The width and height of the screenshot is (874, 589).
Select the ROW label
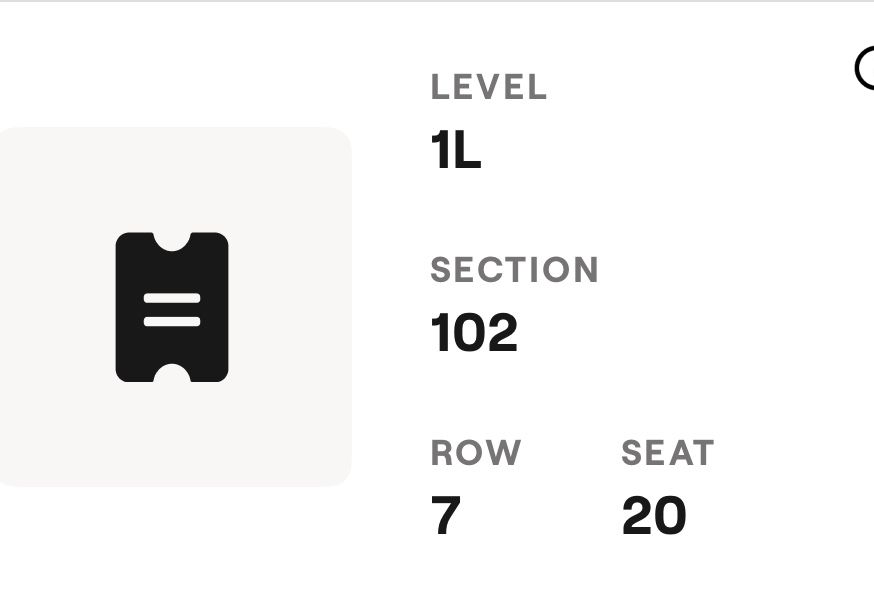(474, 452)
